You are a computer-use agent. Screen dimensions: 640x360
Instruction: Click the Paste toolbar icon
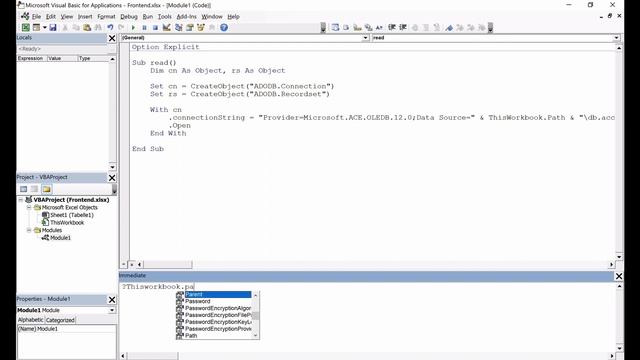(x=87, y=27)
